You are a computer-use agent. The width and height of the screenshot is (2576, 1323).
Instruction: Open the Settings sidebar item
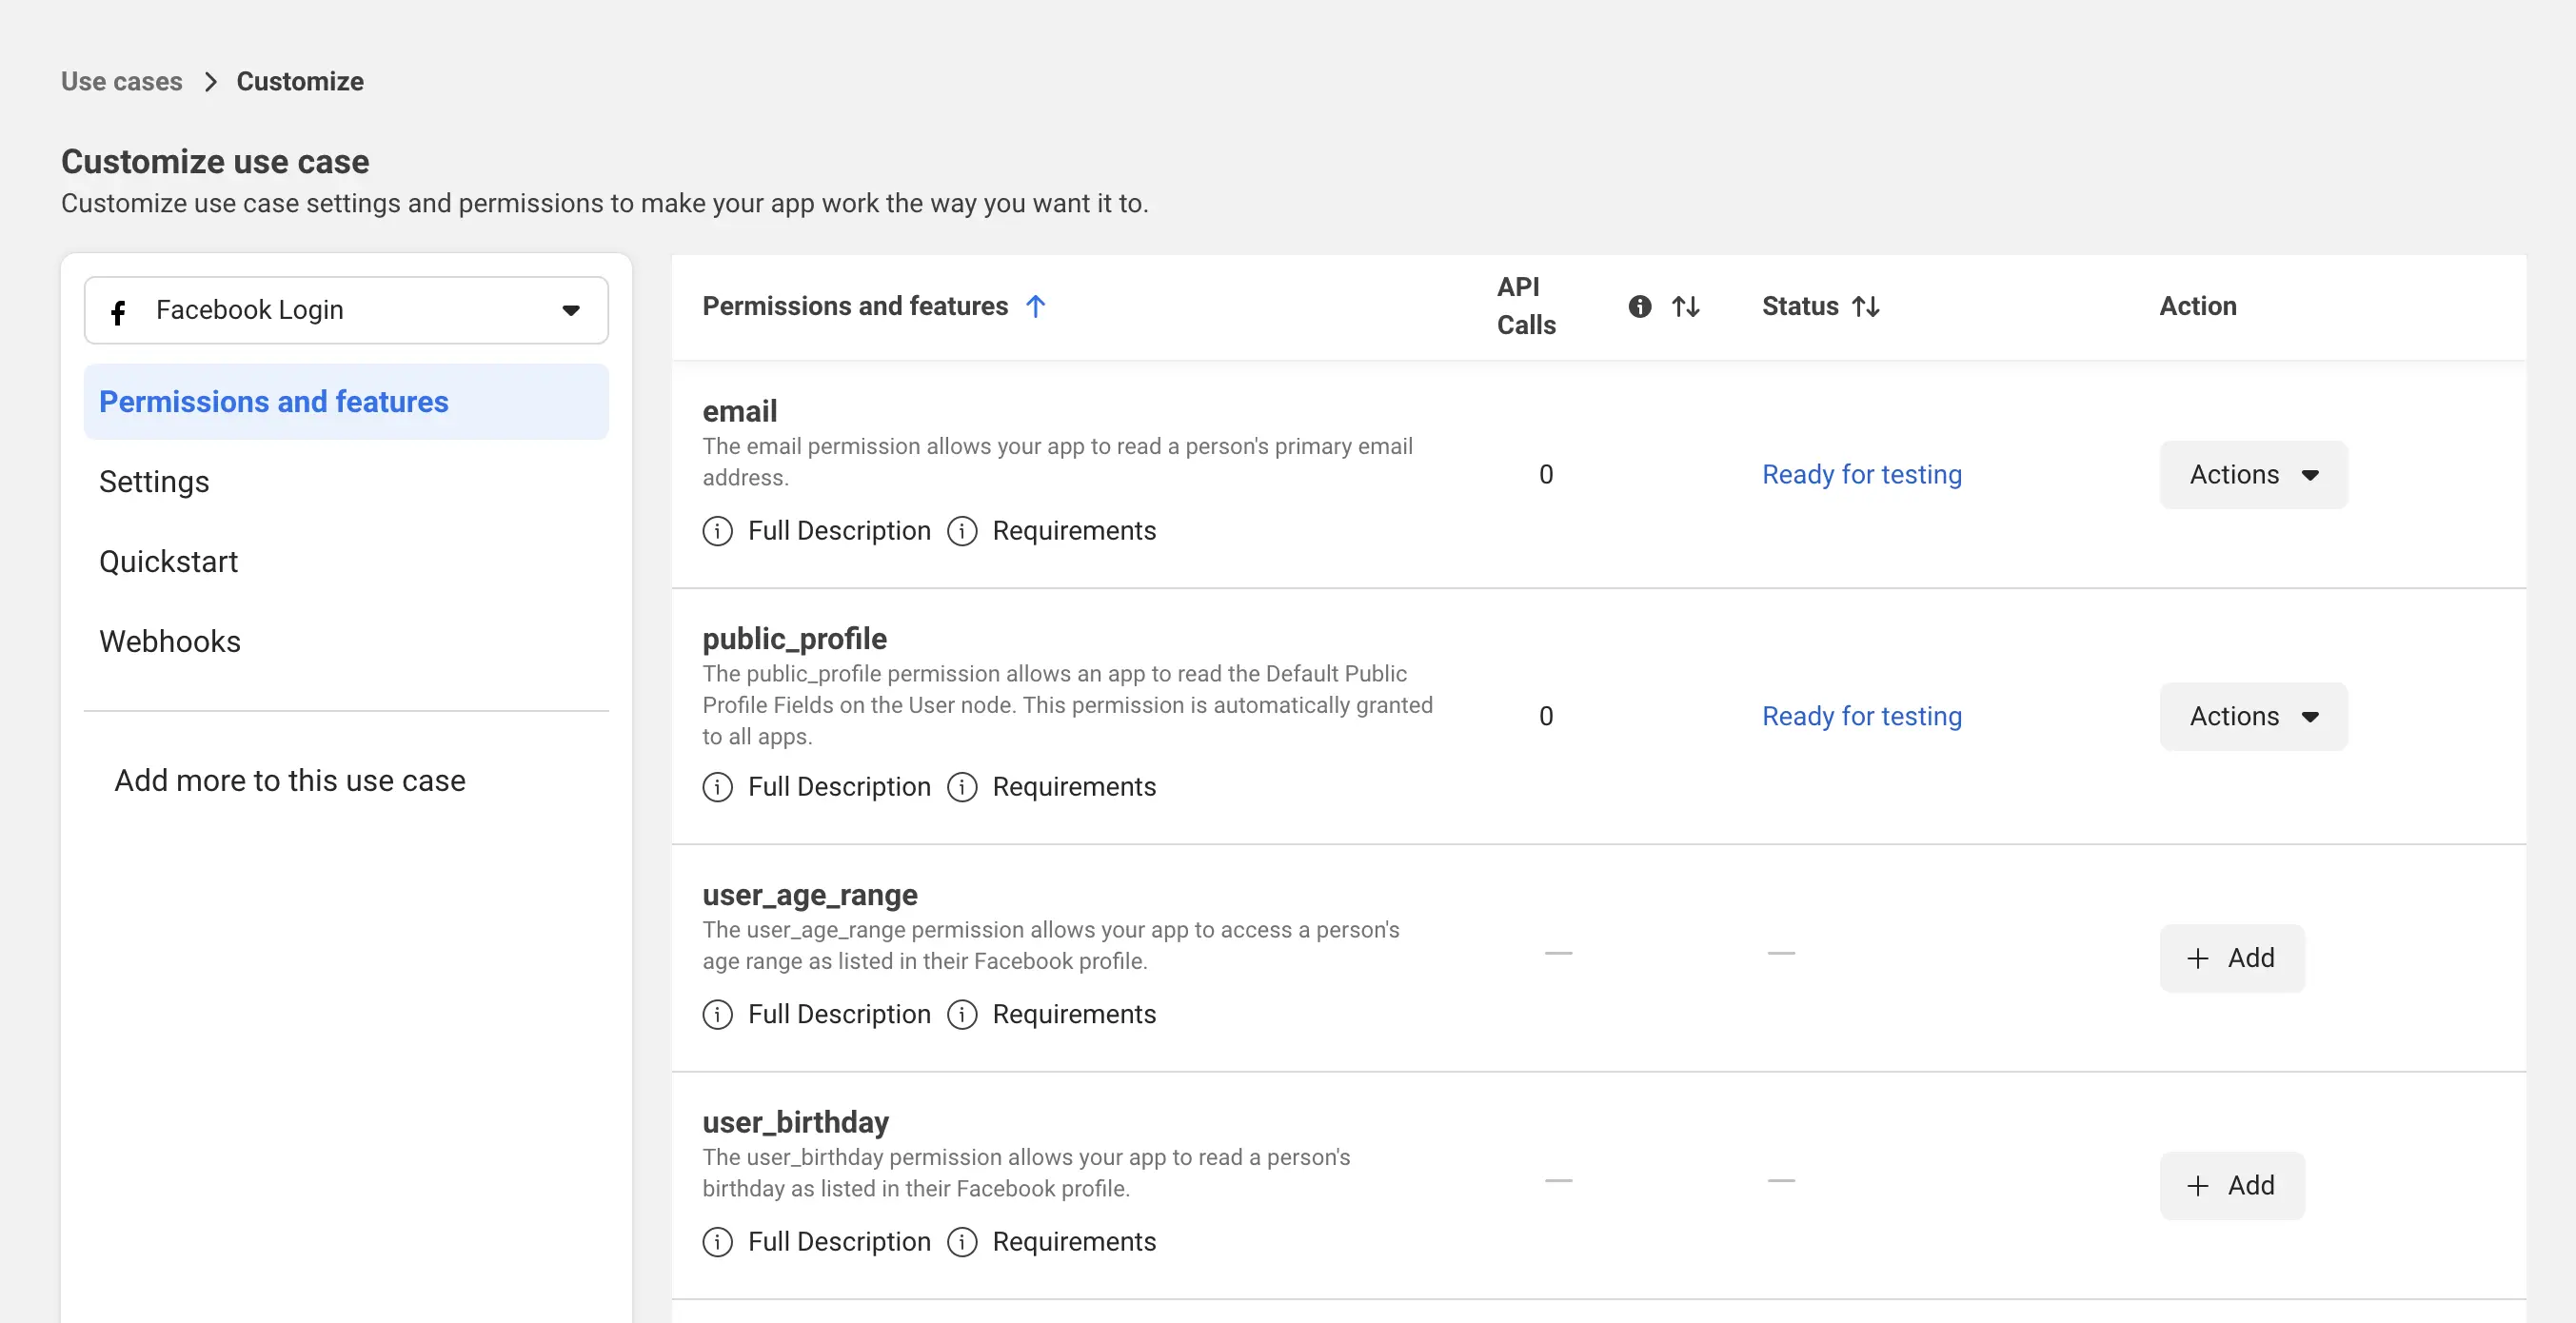[154, 482]
